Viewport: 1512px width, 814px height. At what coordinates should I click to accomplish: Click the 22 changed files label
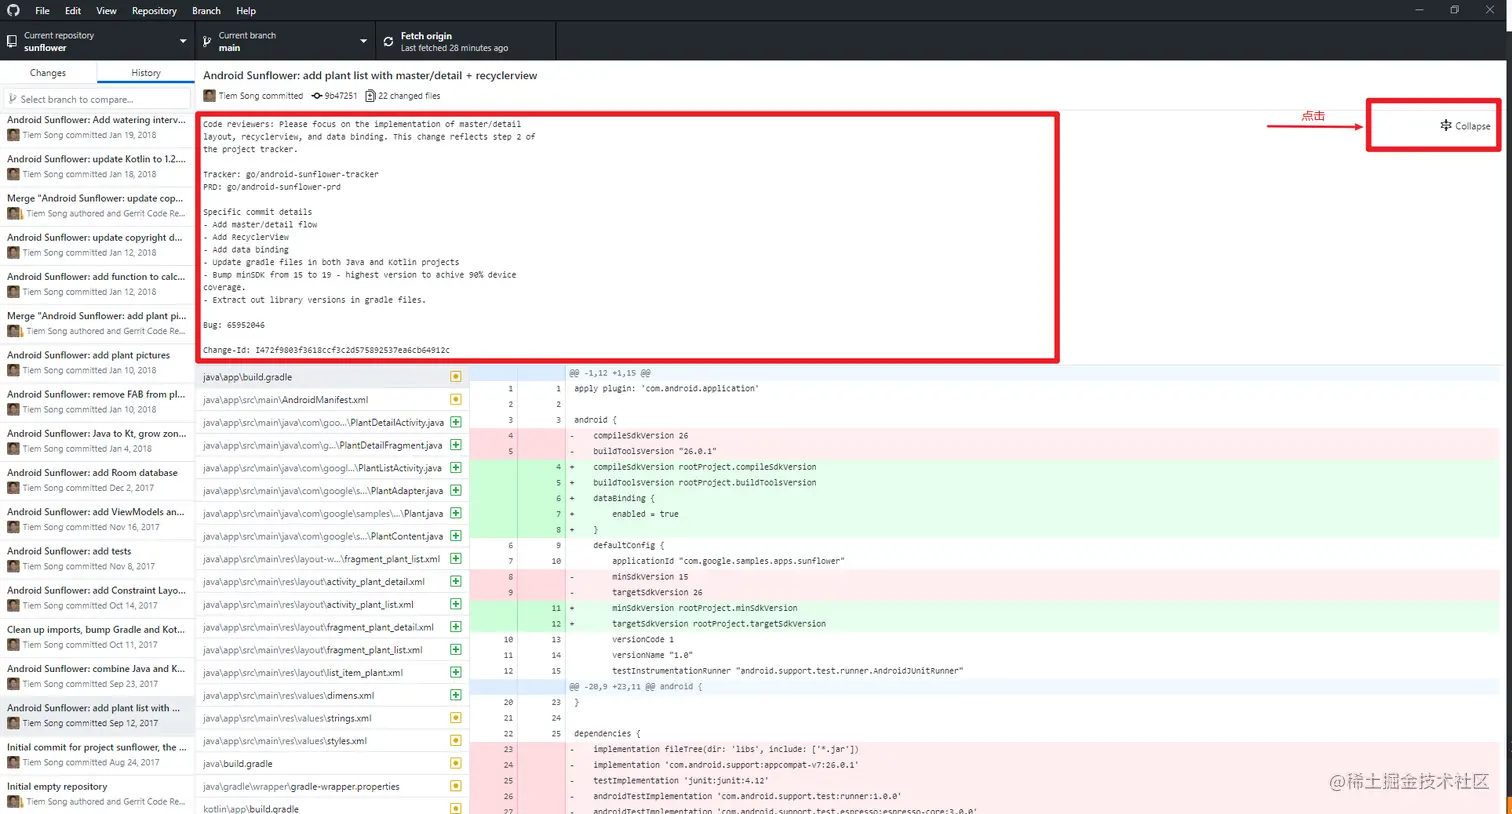click(x=402, y=96)
